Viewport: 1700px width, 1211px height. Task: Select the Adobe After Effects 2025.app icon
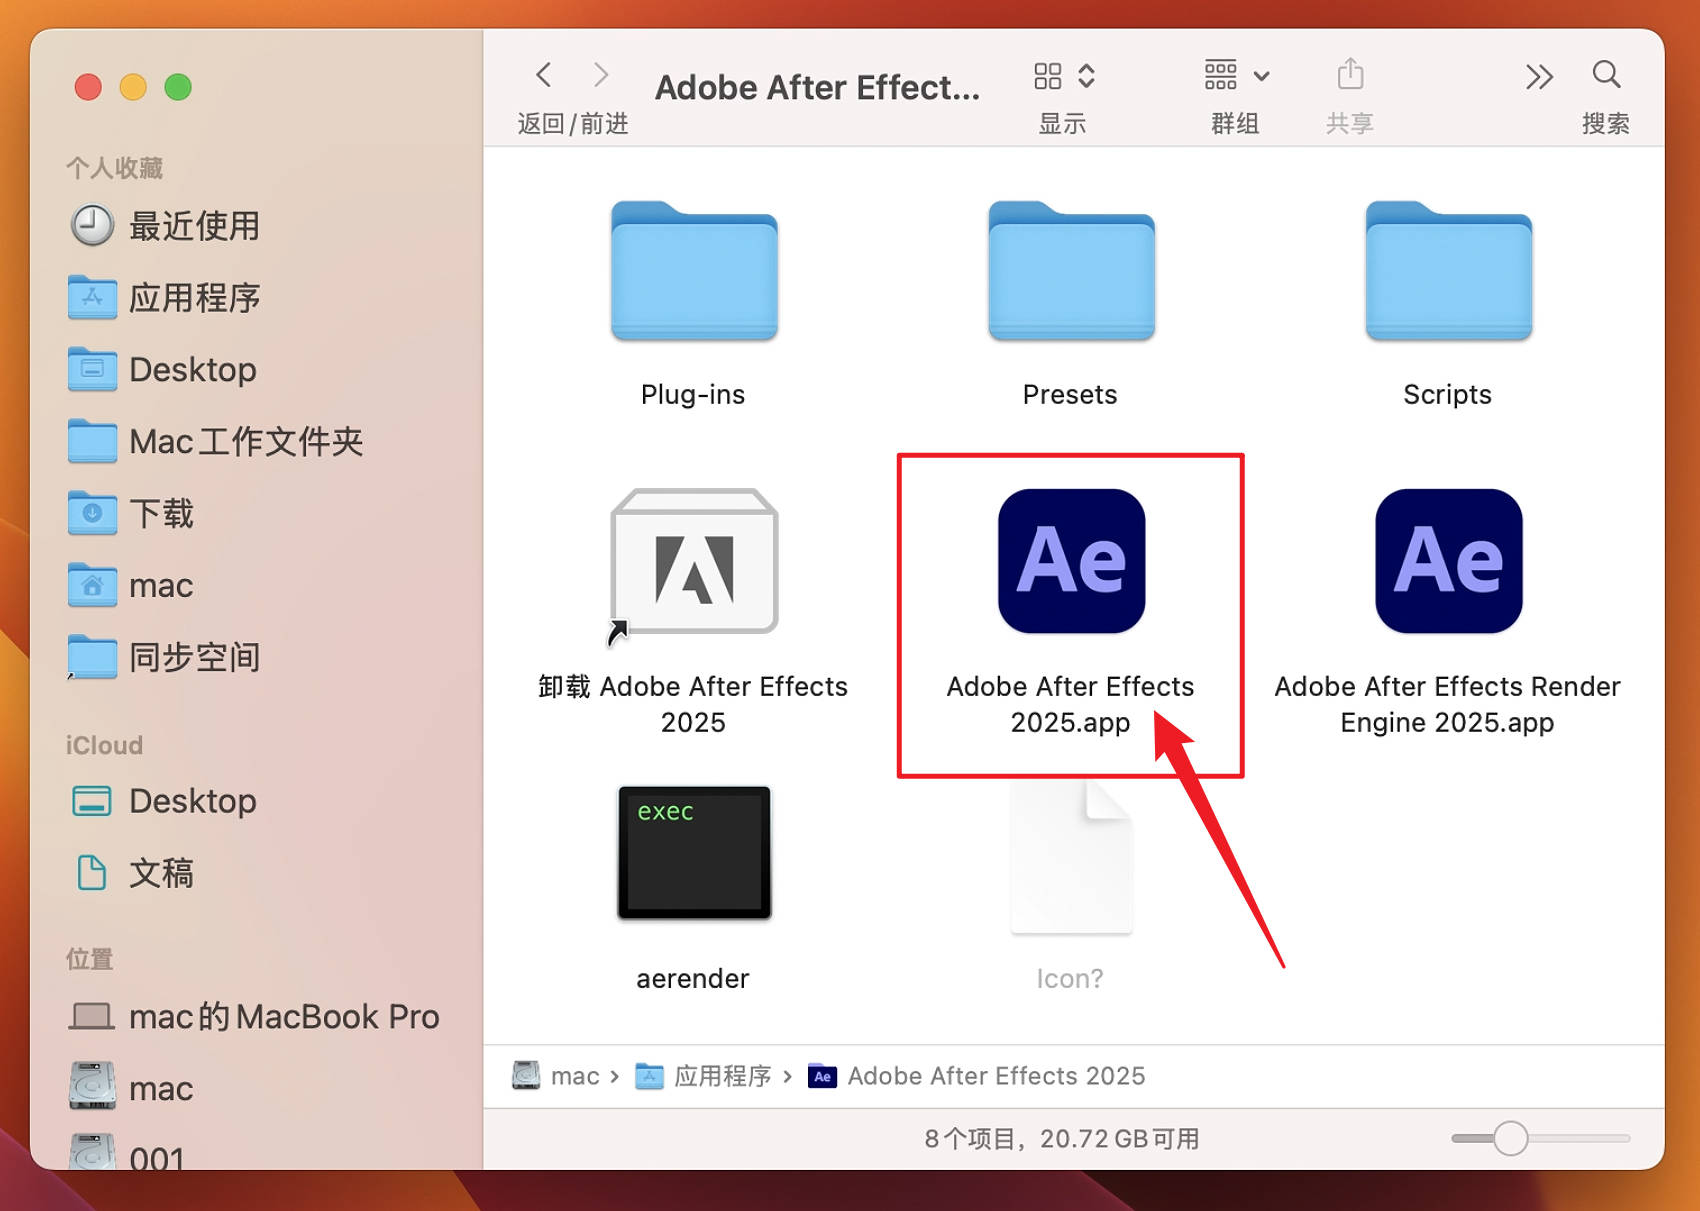[x=1071, y=561]
